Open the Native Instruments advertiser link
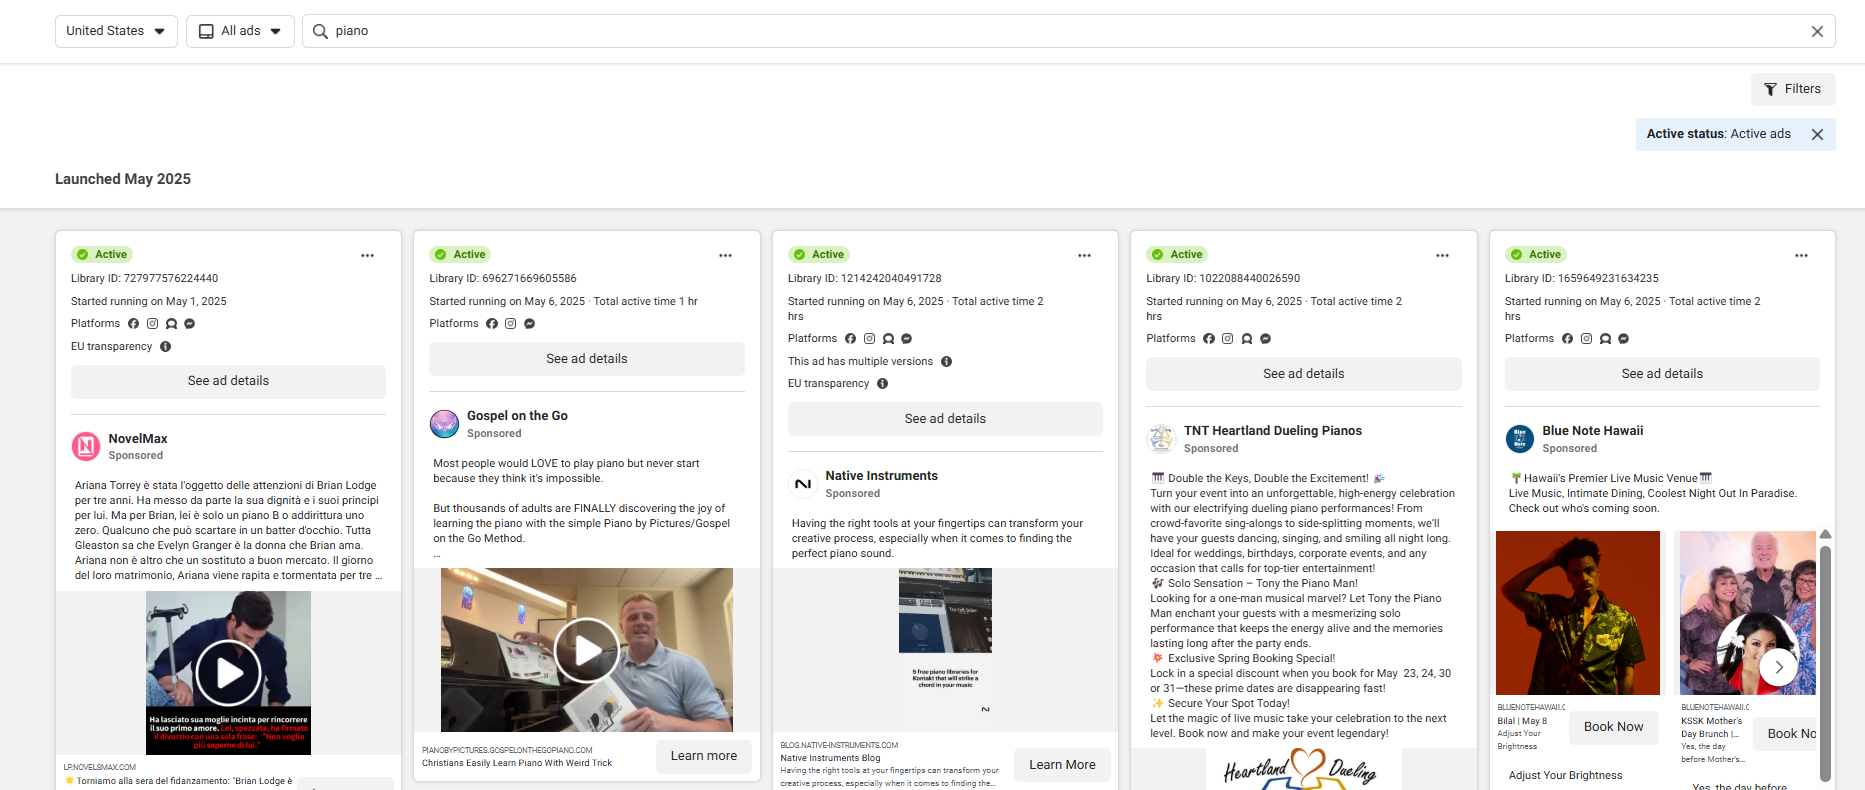Image resolution: width=1865 pixels, height=790 pixels. 881,476
